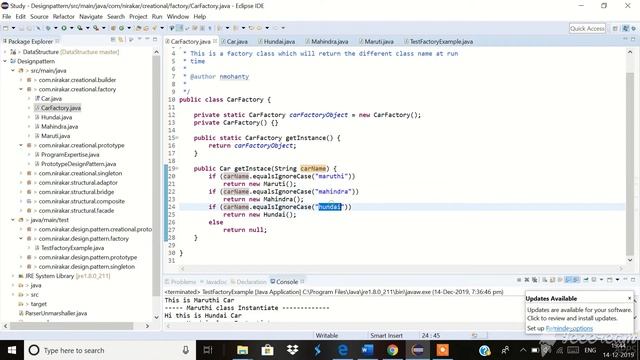Expand com.nirakar.creational.singleton package

point(21,173)
